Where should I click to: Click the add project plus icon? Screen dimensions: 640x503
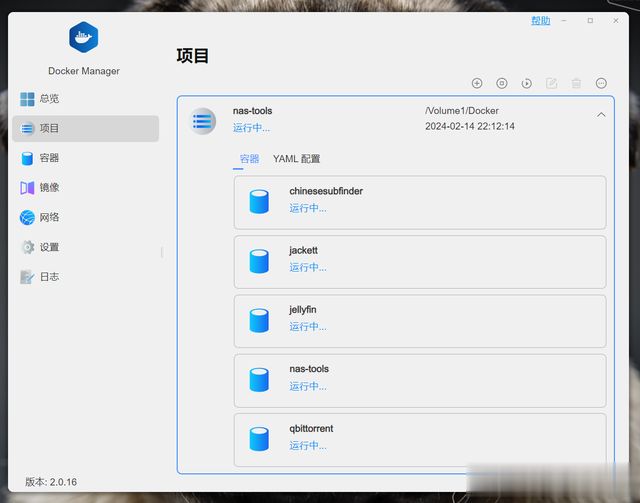pyautogui.click(x=477, y=83)
